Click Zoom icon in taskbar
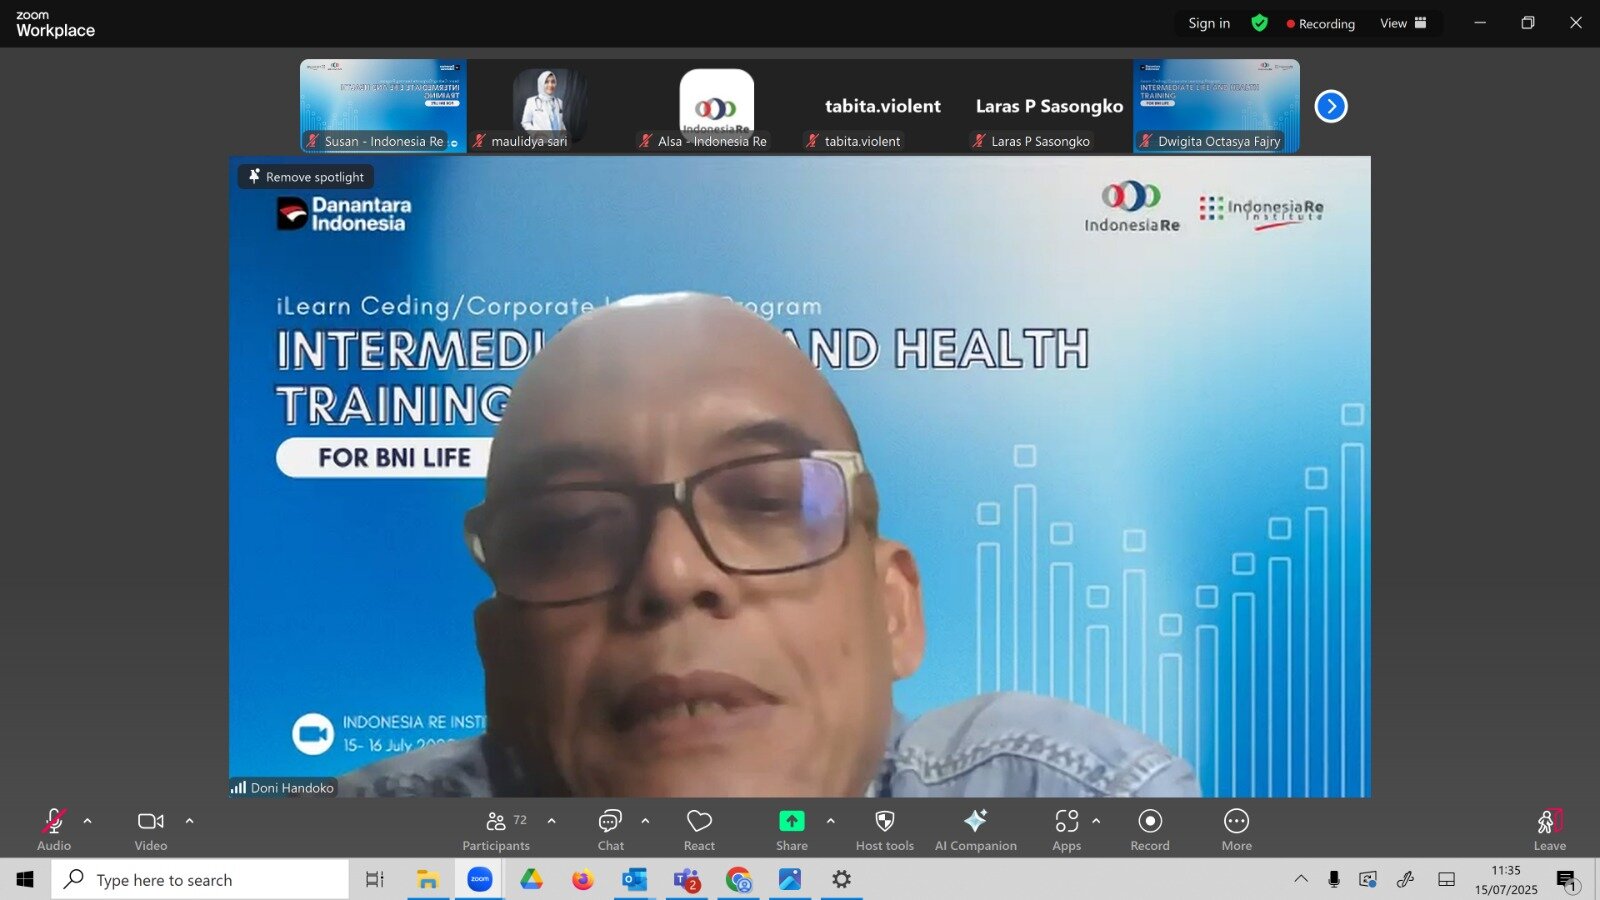The height and width of the screenshot is (900, 1600). [480, 880]
